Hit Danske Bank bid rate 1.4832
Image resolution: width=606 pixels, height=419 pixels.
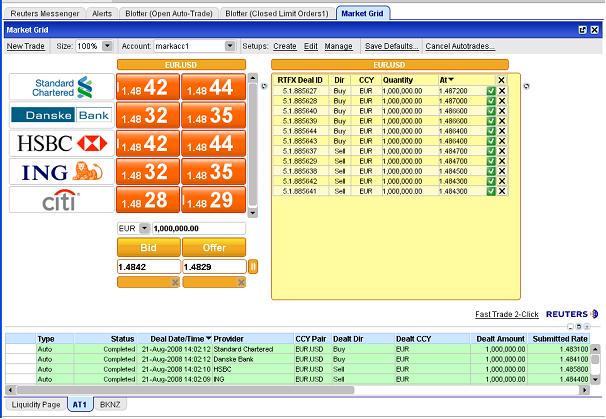tap(148, 115)
